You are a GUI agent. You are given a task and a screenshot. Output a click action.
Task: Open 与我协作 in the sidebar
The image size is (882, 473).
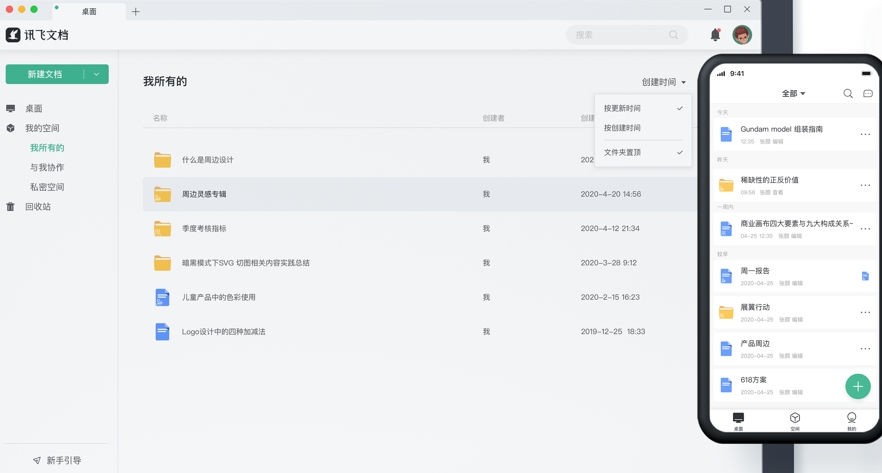(47, 168)
